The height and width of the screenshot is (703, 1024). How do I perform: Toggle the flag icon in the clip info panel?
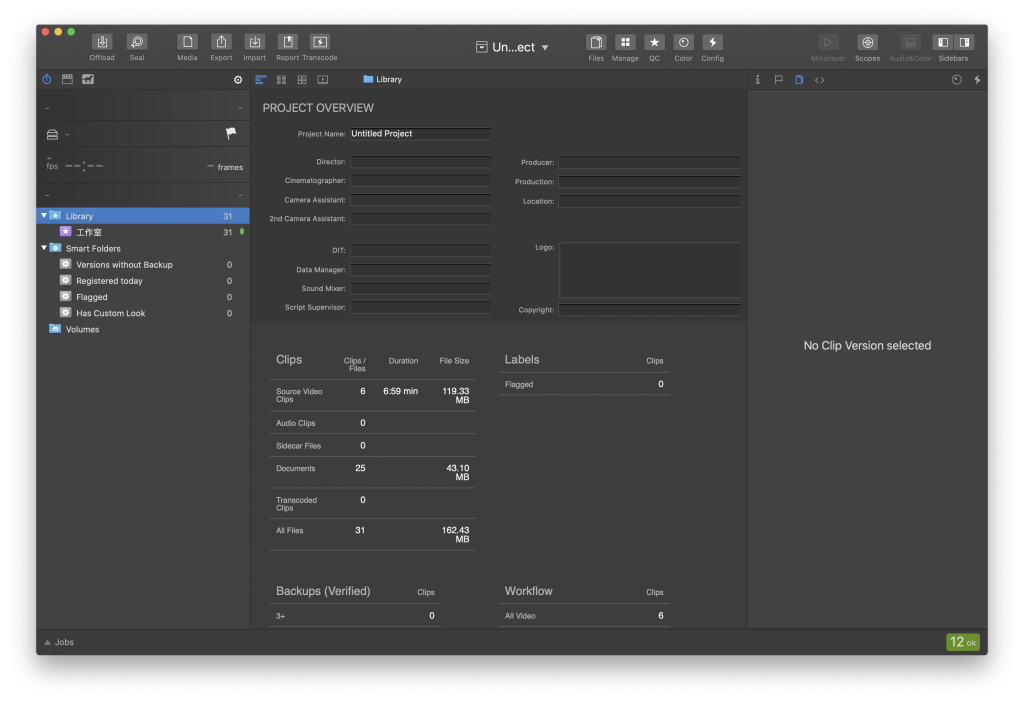click(x=231, y=133)
